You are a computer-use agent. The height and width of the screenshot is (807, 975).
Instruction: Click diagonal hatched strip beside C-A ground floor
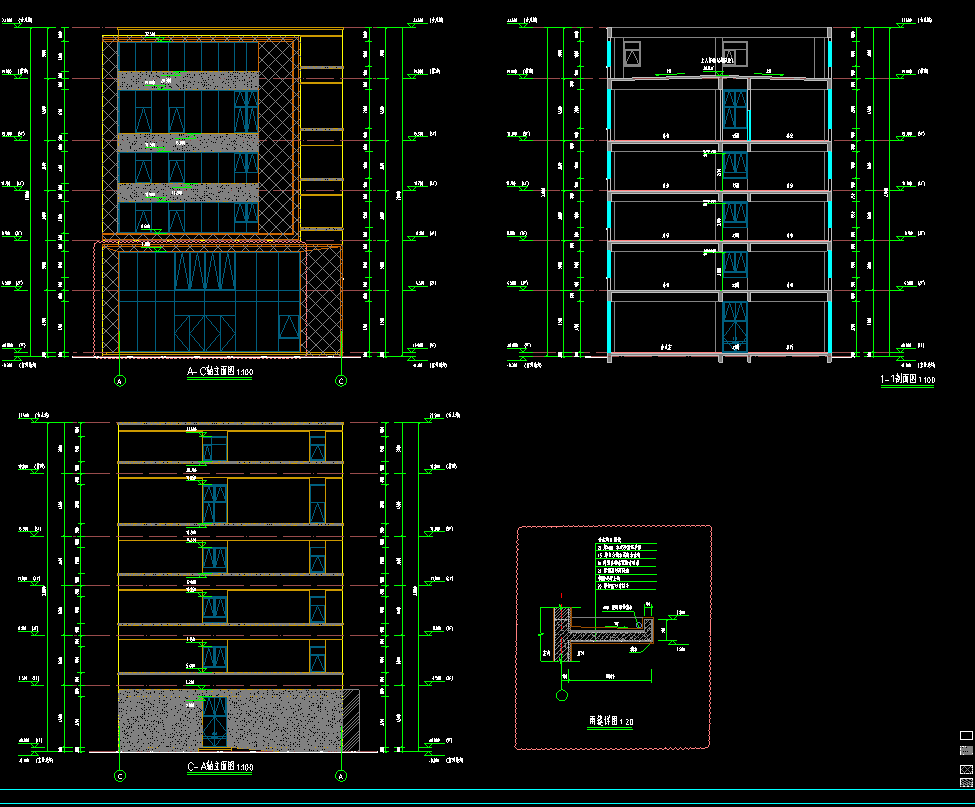point(352,720)
